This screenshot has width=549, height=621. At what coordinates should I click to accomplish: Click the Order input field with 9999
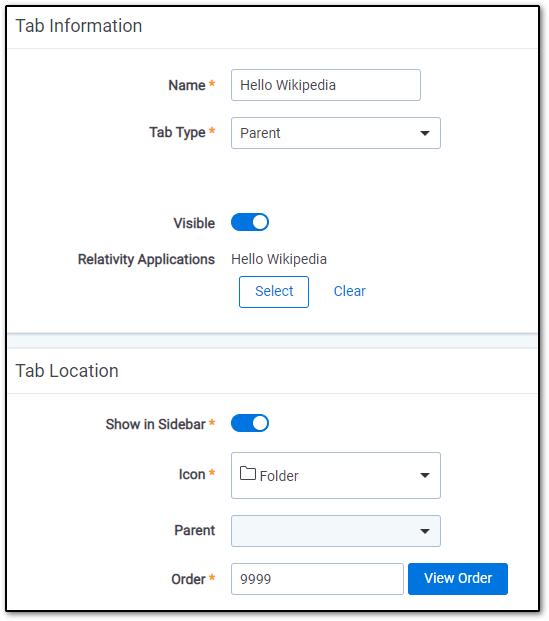317,579
